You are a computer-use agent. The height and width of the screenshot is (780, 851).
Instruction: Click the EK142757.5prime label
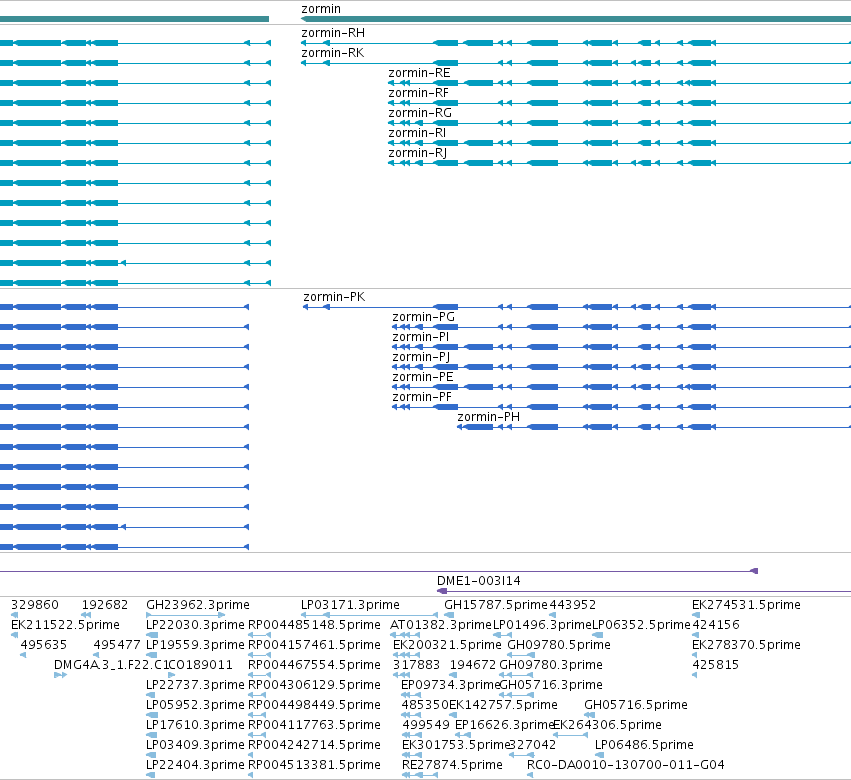[x=503, y=706]
